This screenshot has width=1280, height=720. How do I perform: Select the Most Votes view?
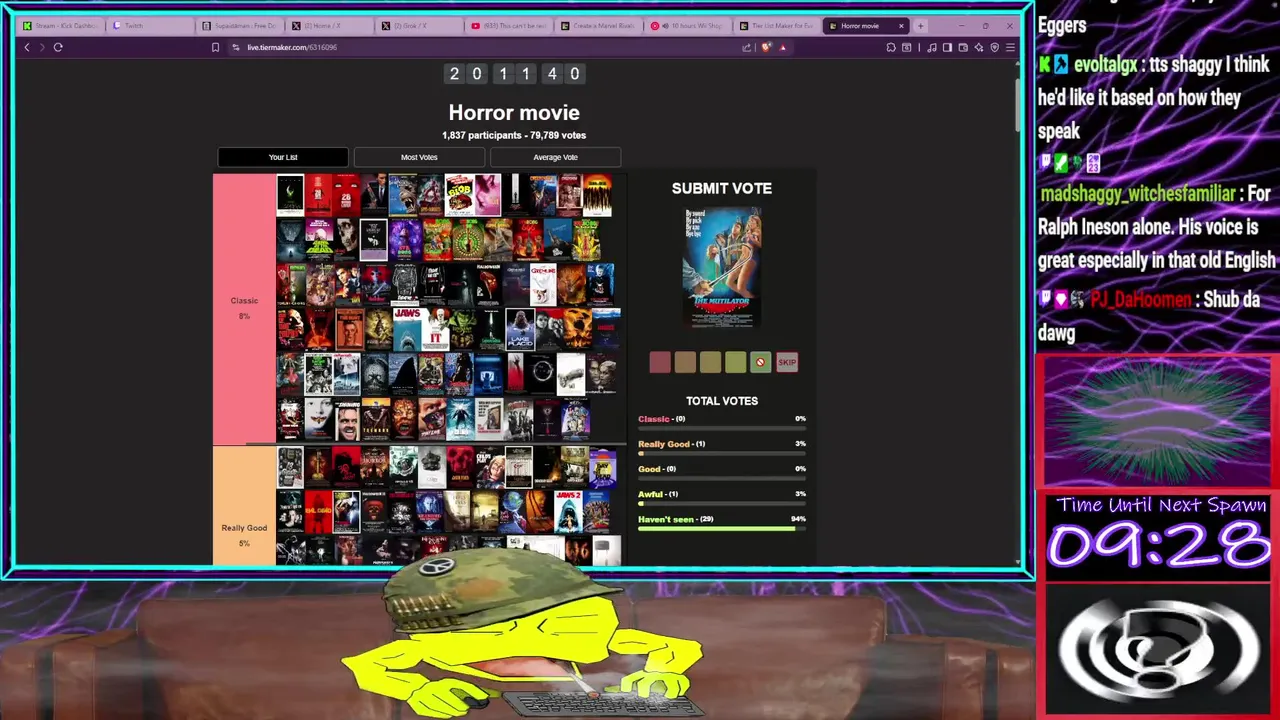coord(419,157)
